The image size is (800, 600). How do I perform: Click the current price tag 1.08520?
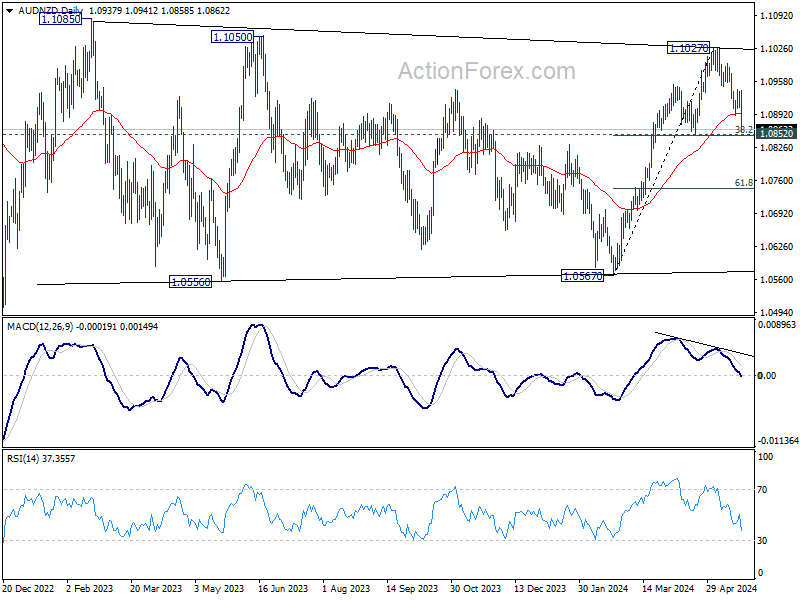click(777, 134)
